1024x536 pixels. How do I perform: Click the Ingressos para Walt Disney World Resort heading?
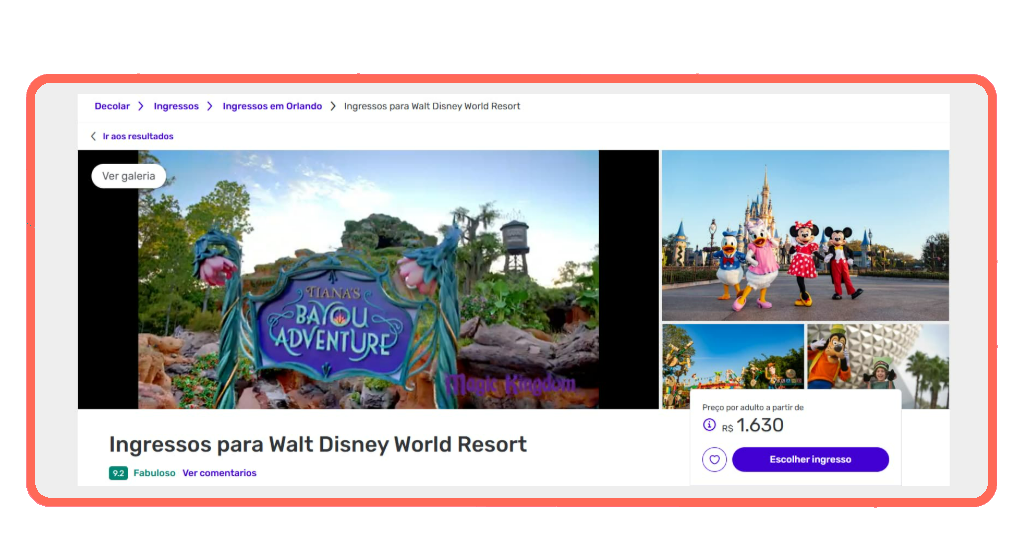click(318, 445)
